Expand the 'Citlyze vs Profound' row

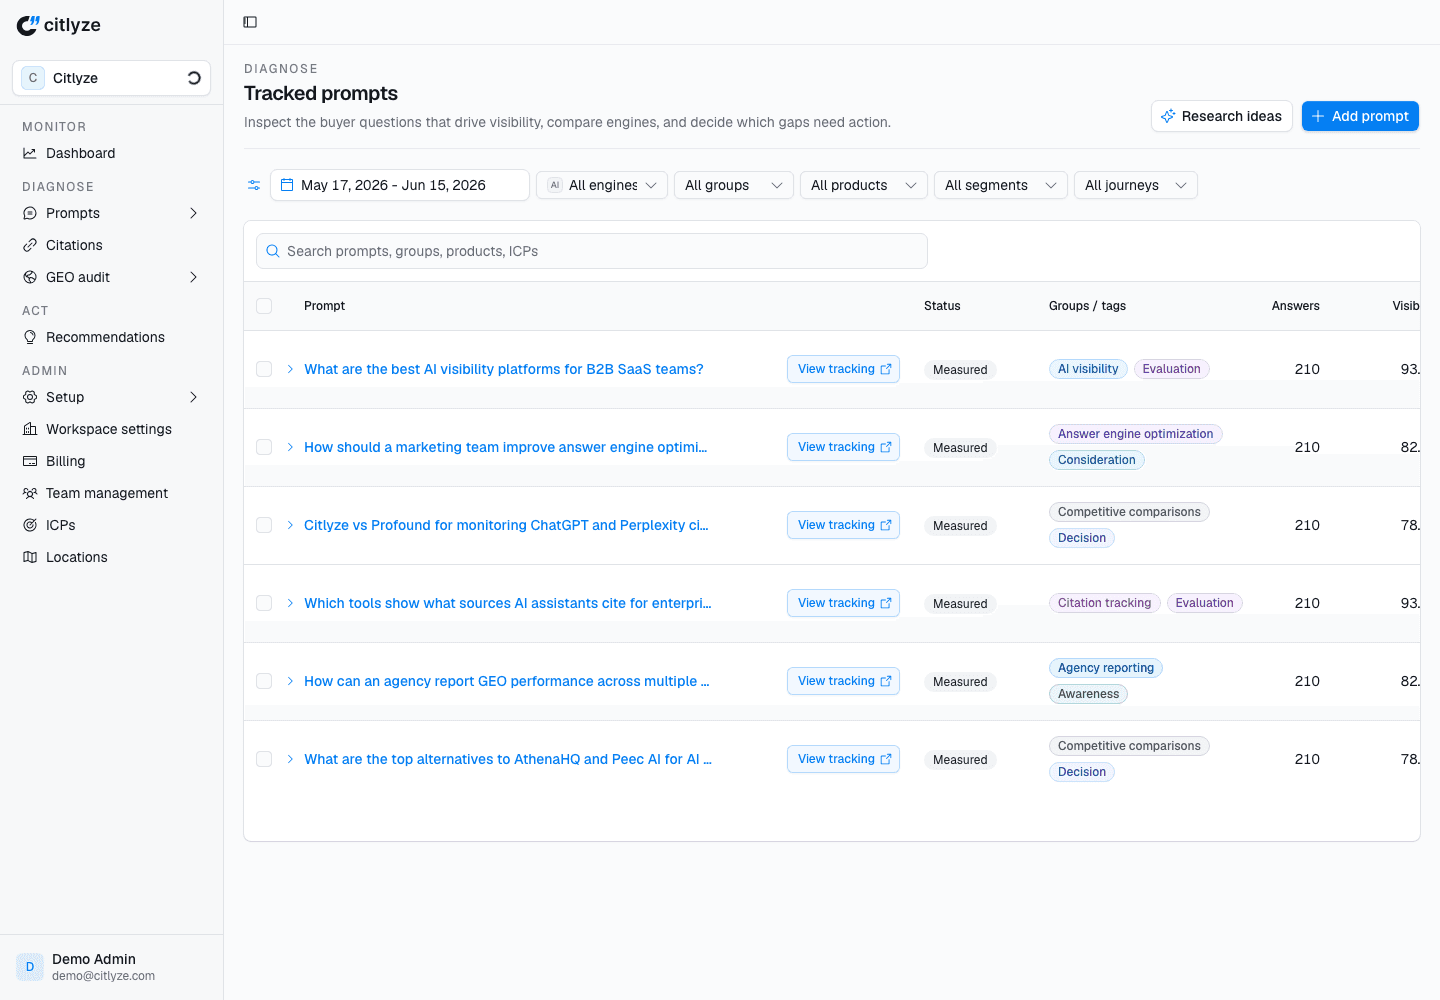290,525
